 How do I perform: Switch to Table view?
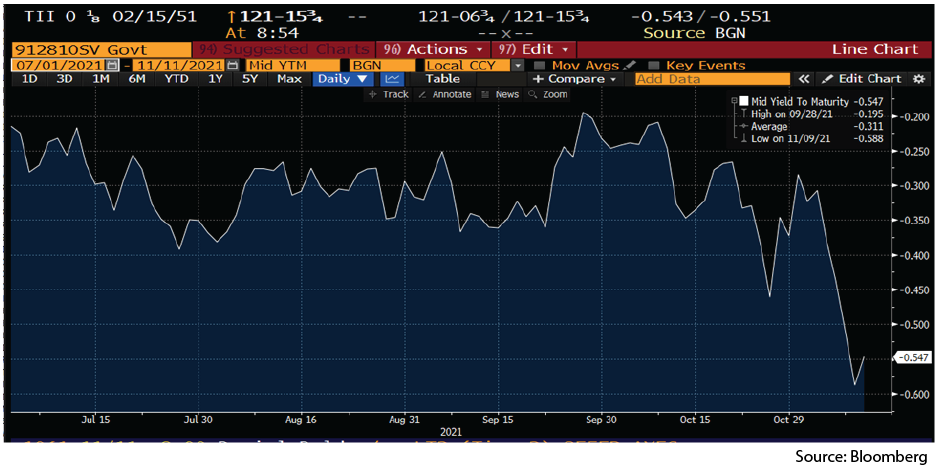coord(442,79)
